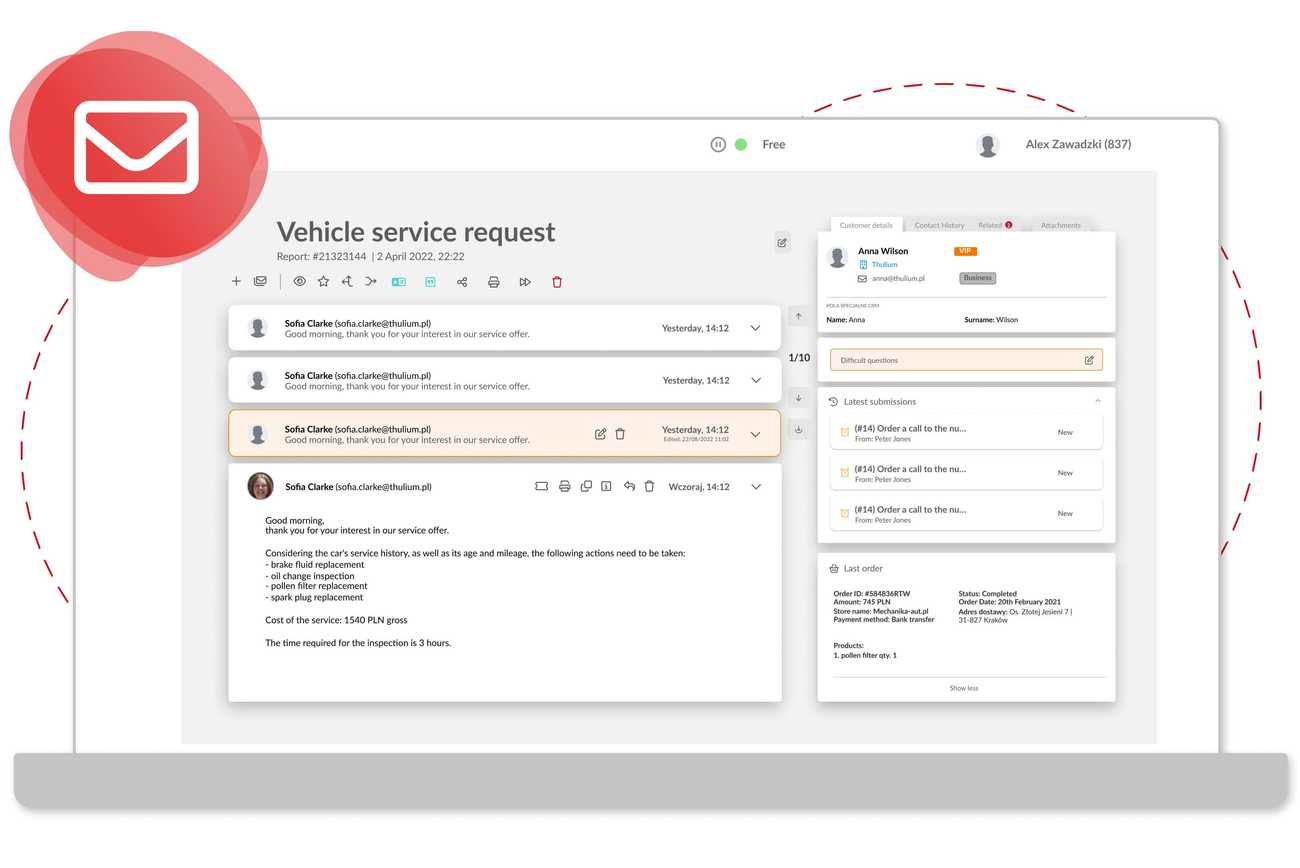Toggle the pause status button near Free

(717, 144)
